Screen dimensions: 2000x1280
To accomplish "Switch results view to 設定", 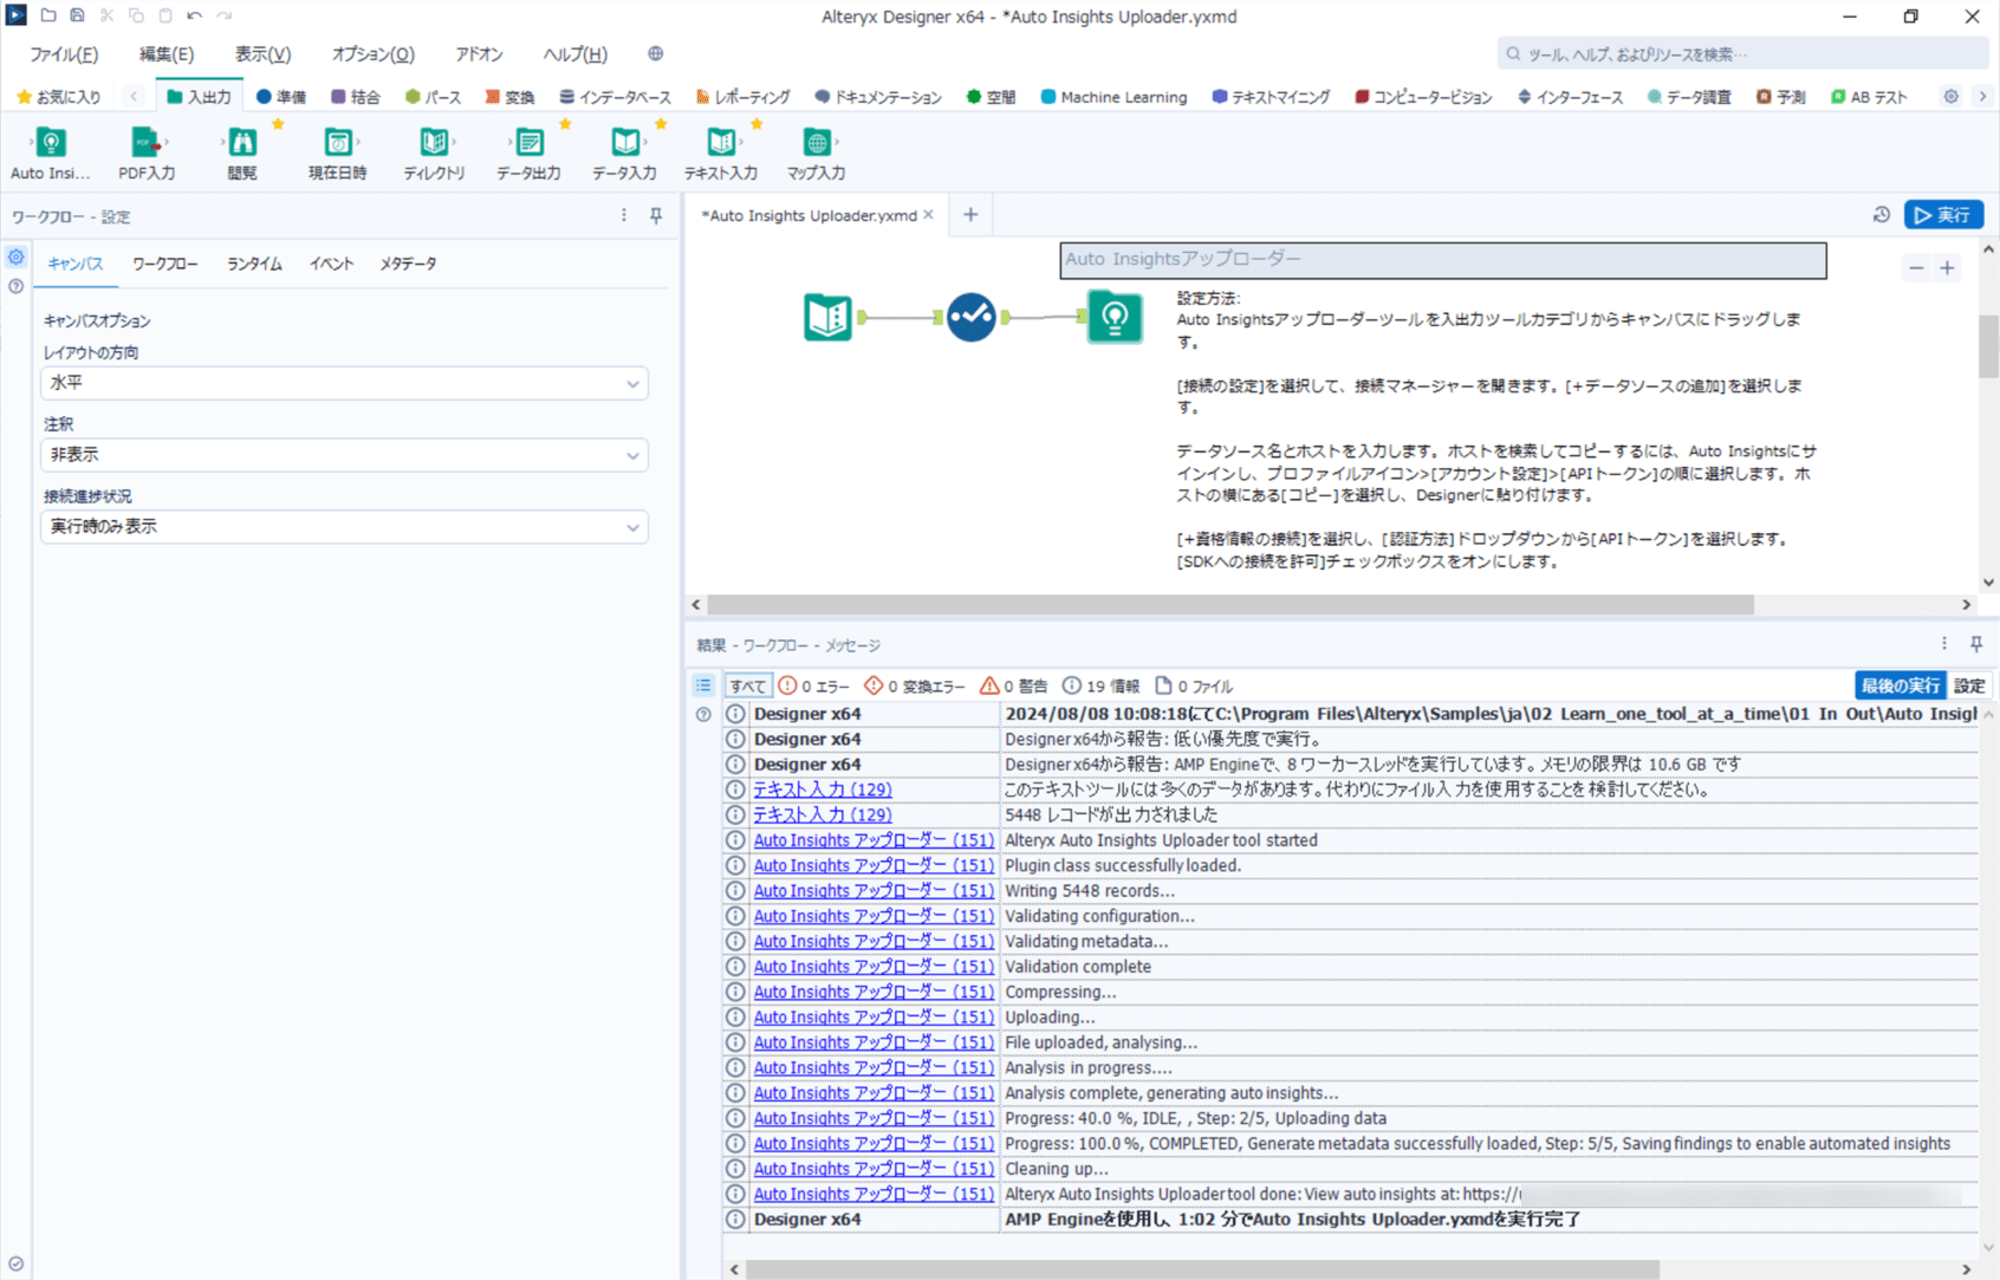I will click(1969, 686).
